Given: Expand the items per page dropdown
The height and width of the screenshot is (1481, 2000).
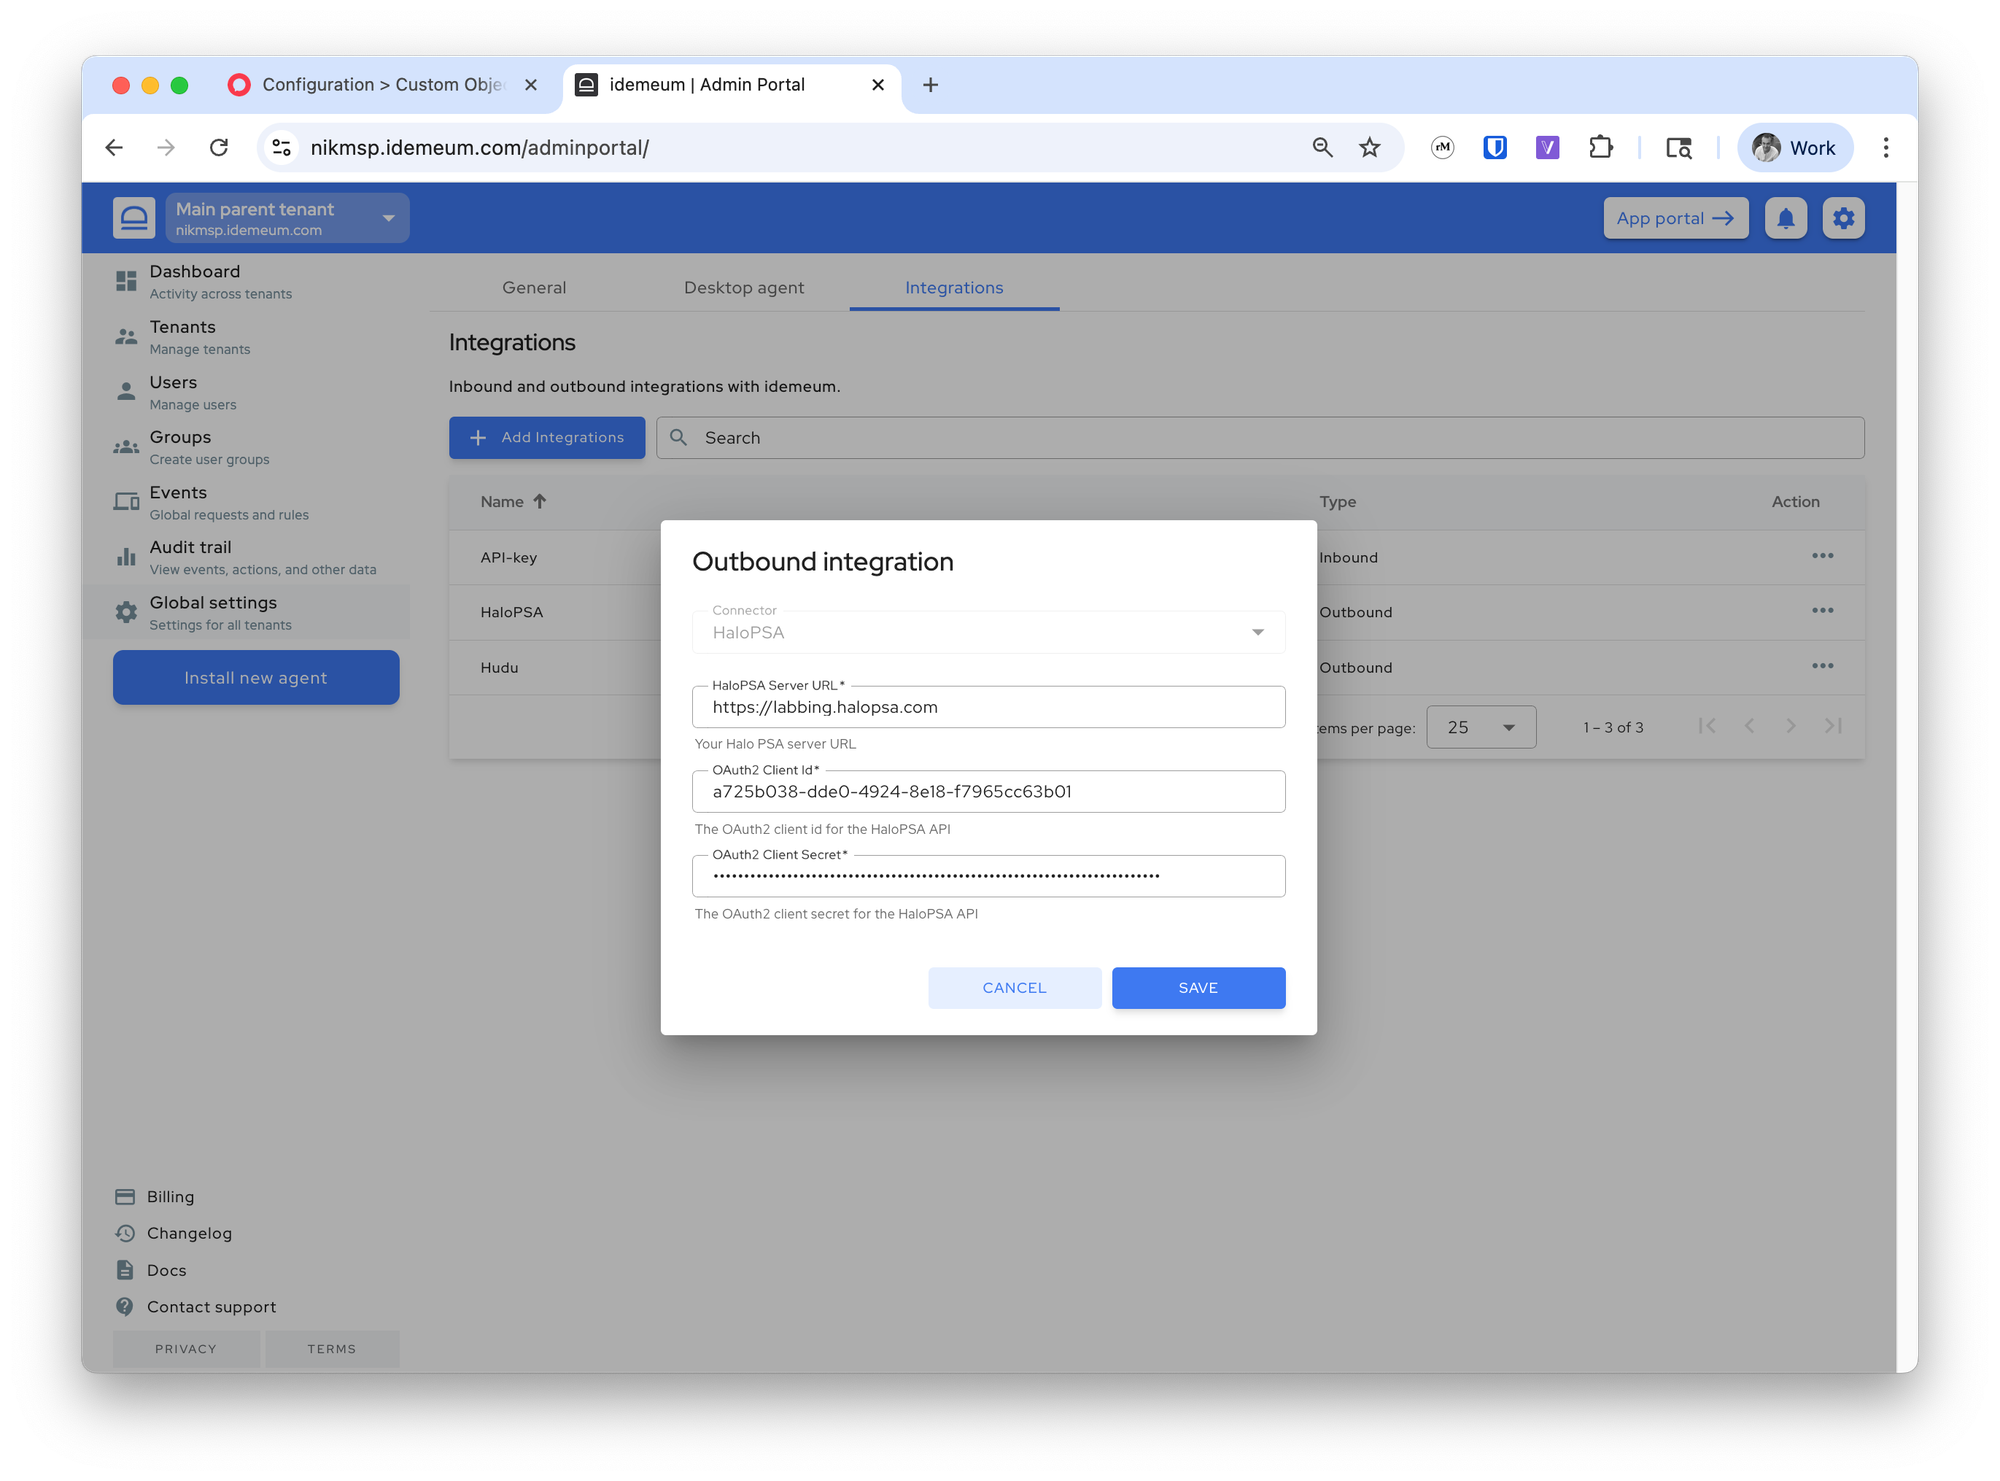Looking at the screenshot, I should click(x=1481, y=727).
